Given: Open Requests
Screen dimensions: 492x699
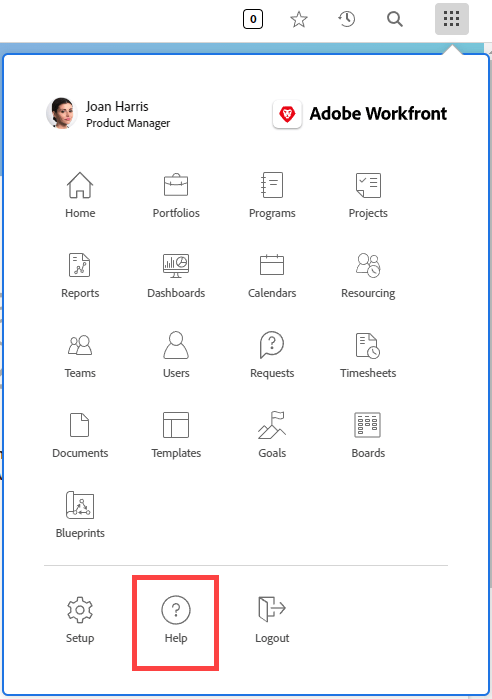Looking at the screenshot, I should [272, 355].
